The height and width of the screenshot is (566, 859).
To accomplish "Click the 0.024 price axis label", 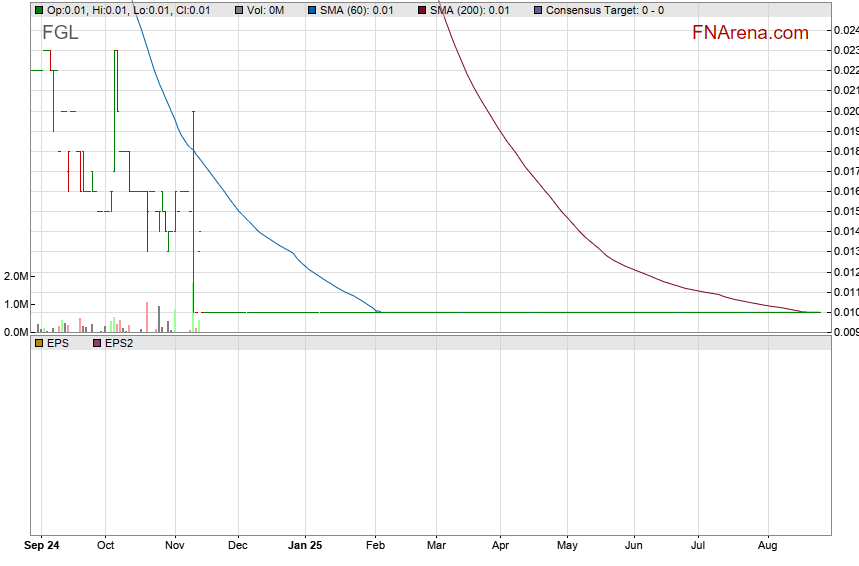I will [845, 30].
